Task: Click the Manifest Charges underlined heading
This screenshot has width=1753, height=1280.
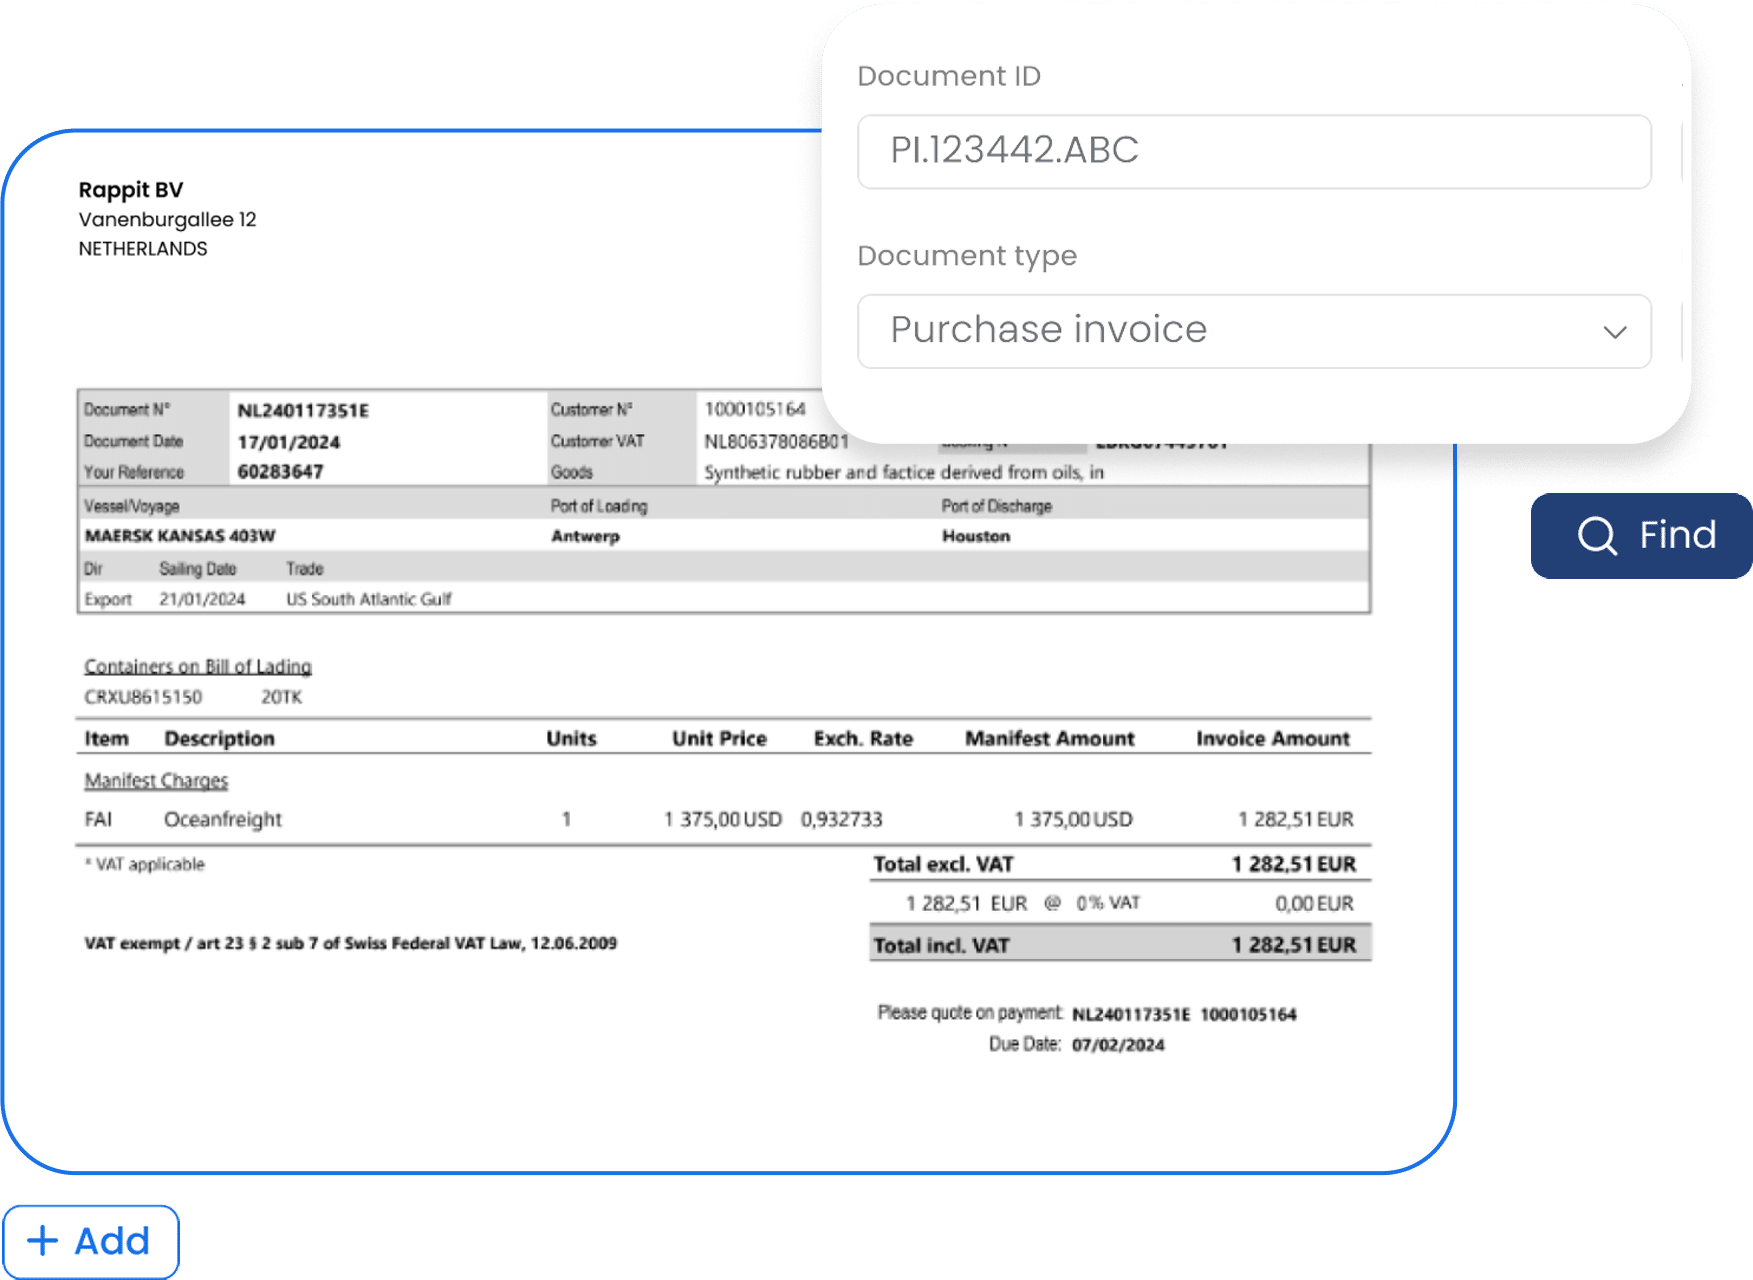Action: point(156,780)
